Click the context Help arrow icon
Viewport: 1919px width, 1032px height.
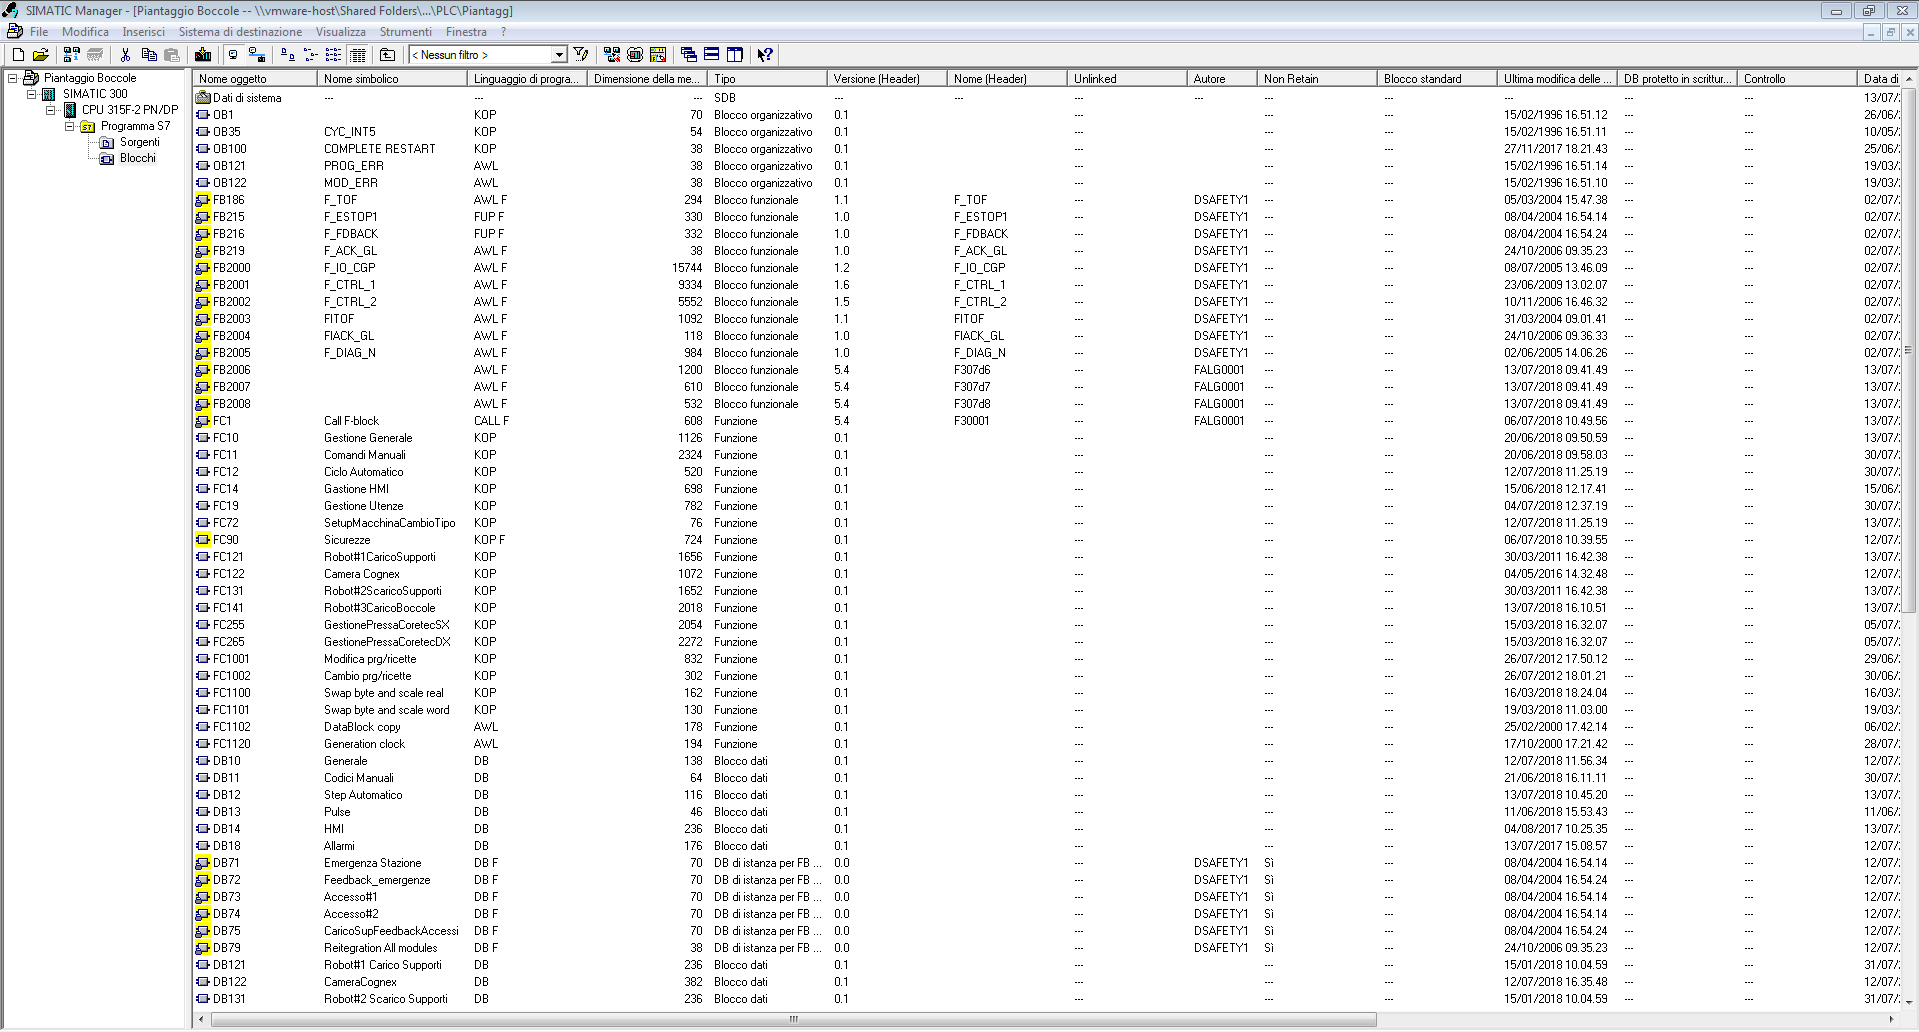click(765, 55)
